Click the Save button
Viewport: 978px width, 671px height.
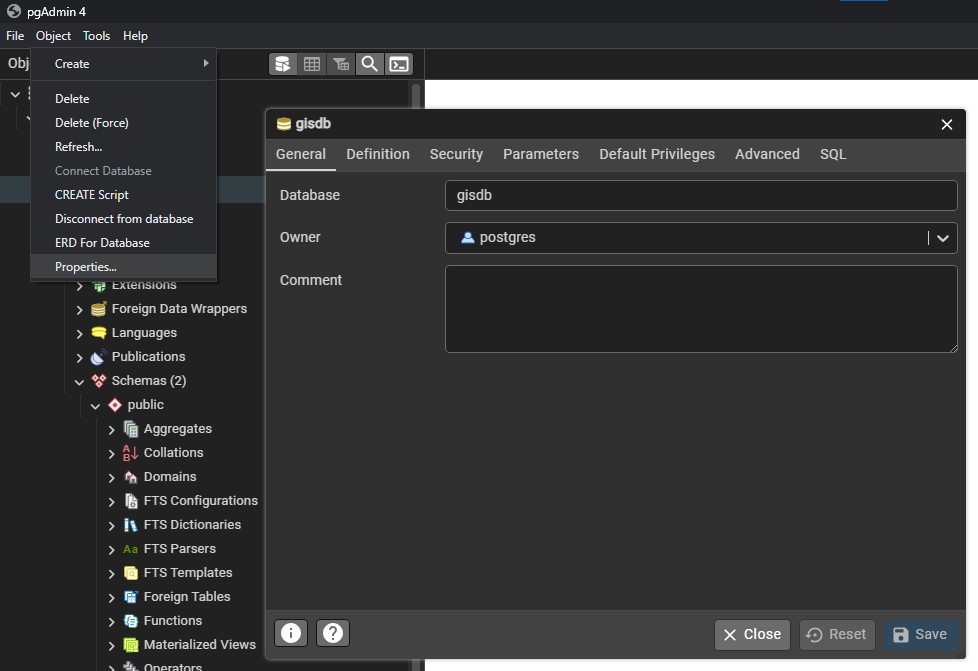click(x=921, y=634)
